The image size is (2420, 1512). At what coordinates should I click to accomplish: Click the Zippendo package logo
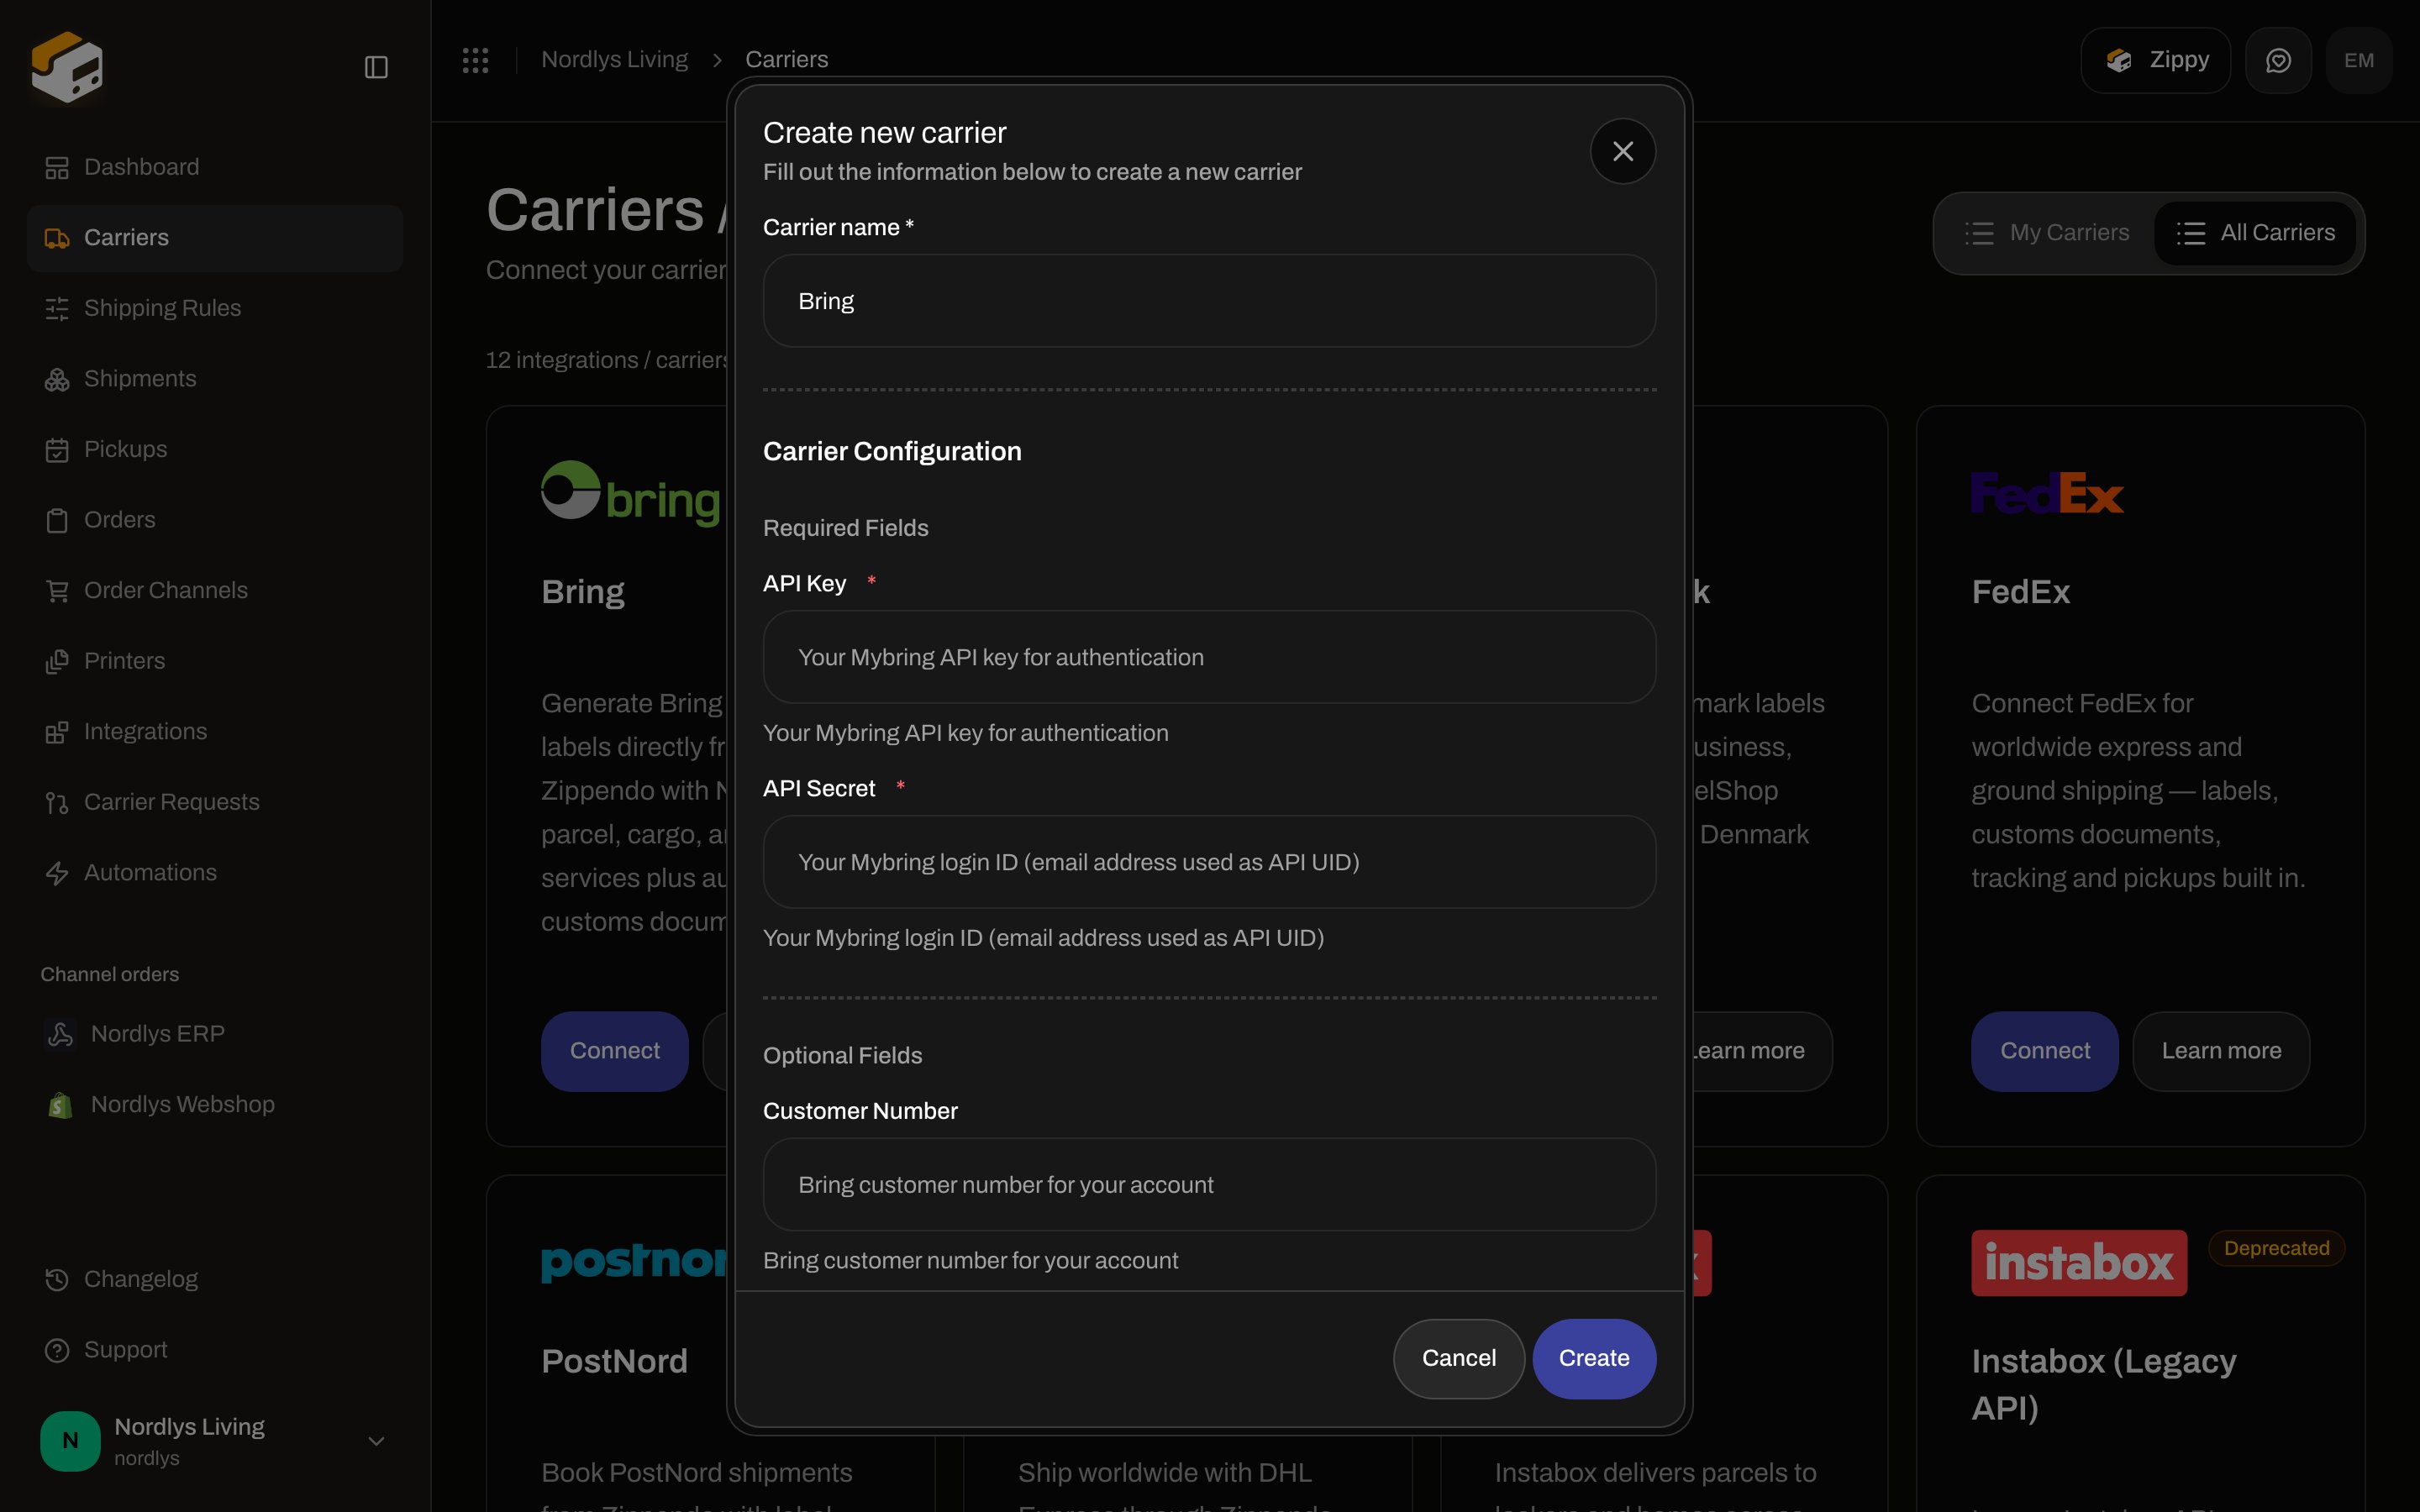pos(67,67)
